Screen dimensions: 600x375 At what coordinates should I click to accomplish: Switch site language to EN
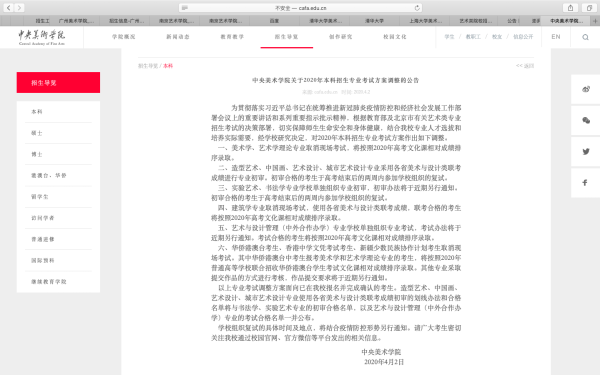[556, 37]
